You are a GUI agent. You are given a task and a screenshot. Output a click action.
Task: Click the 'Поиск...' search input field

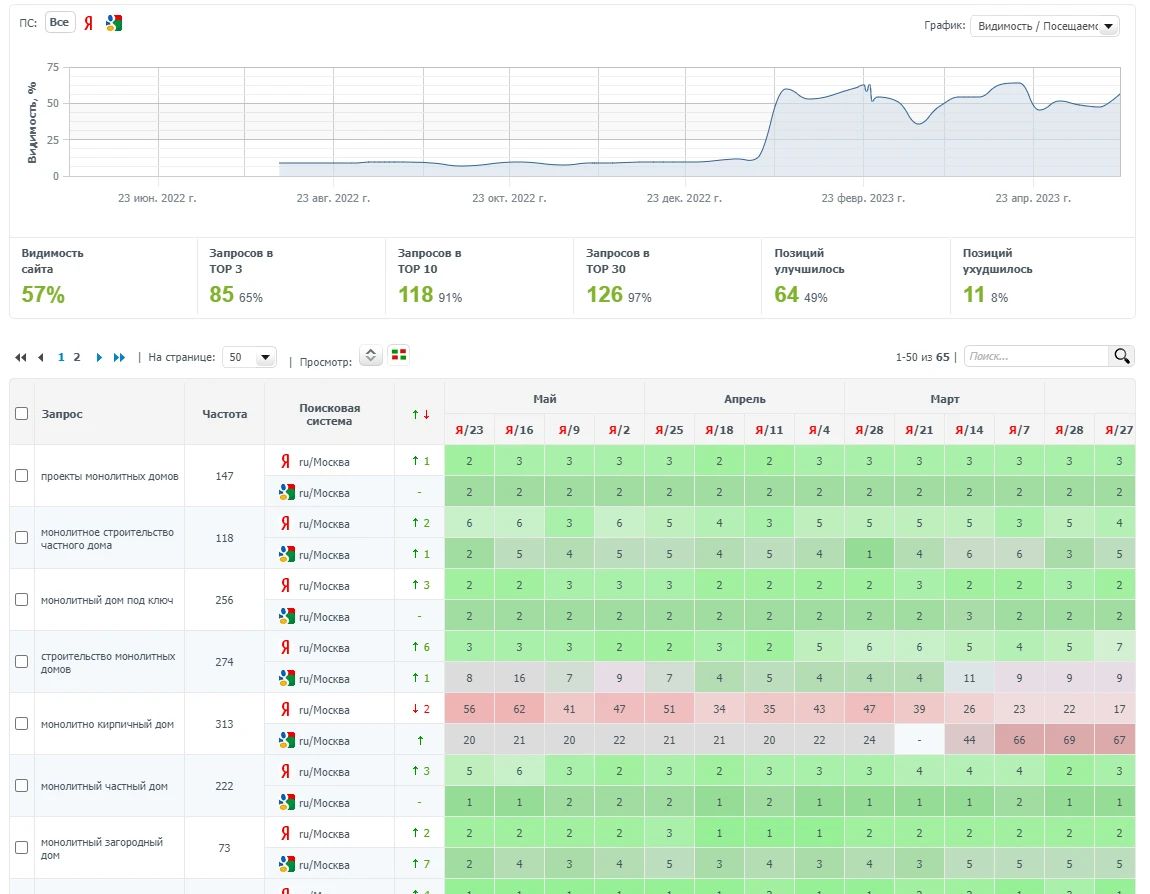(1036, 356)
